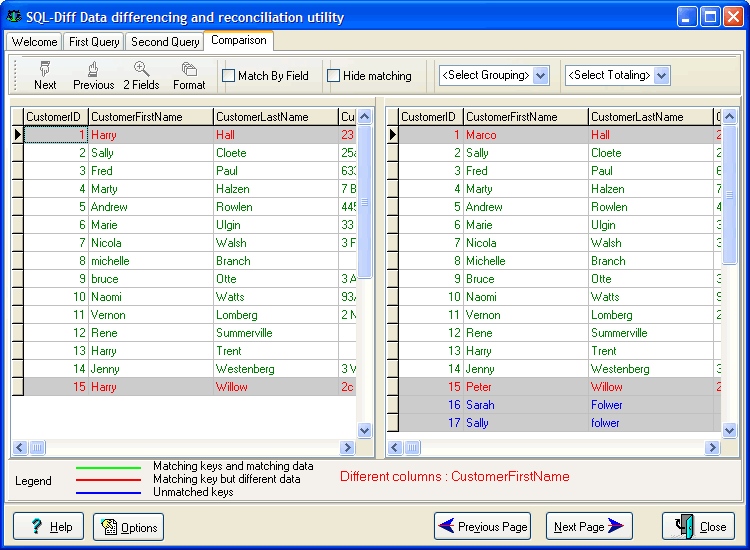
Task: Click CustomerLastName header in right grid
Action: [651, 117]
